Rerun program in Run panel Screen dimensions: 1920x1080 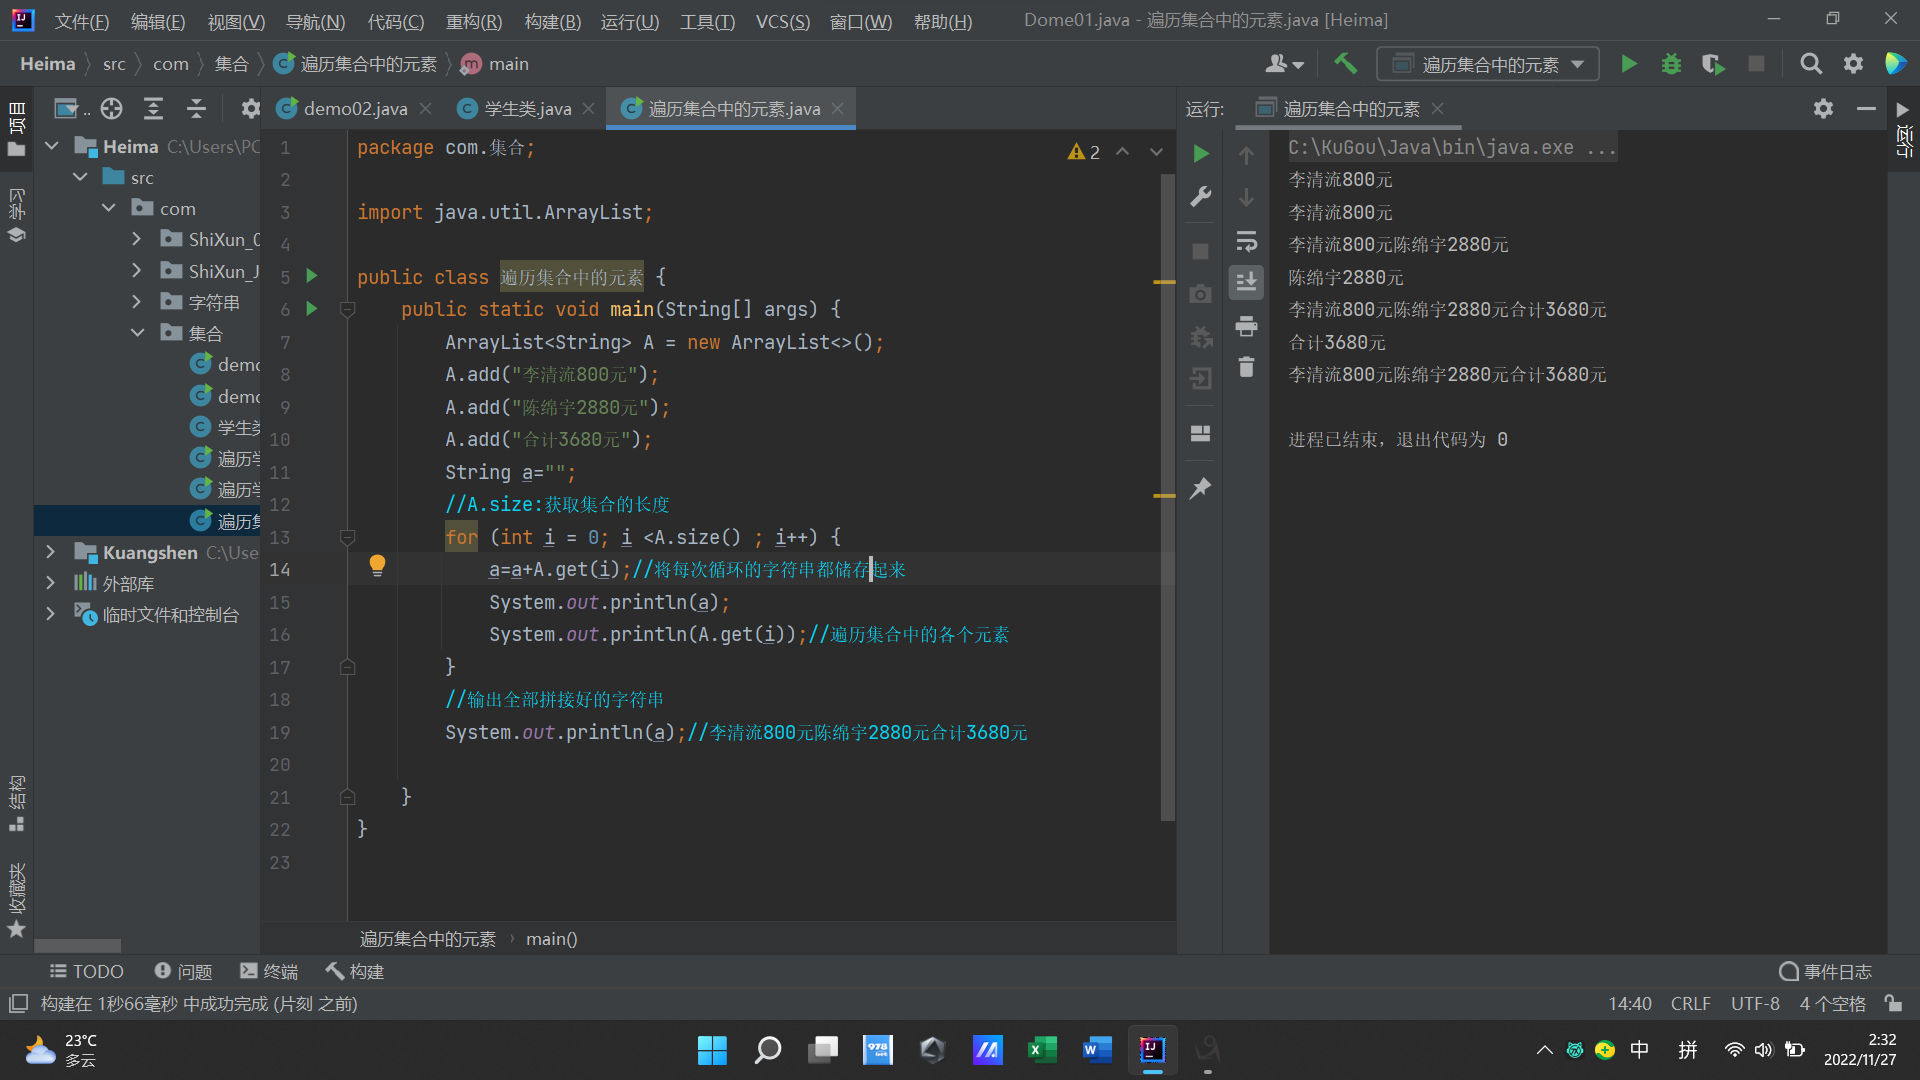[1201, 153]
